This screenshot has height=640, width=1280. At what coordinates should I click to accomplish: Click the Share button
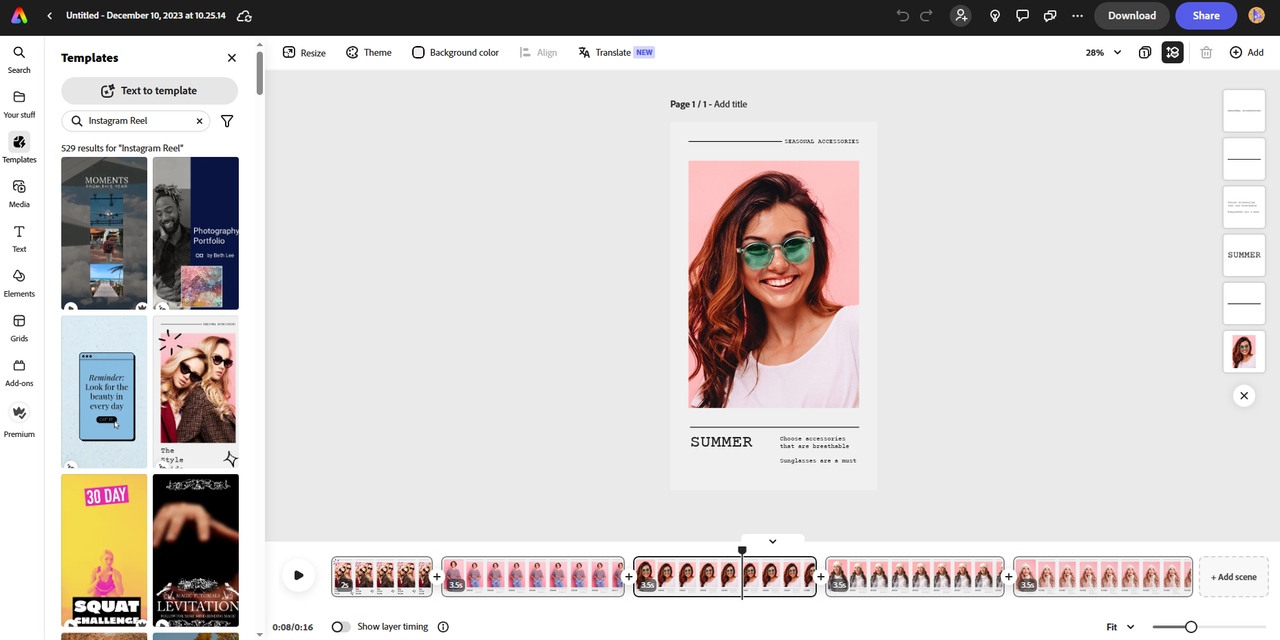[x=1206, y=16]
